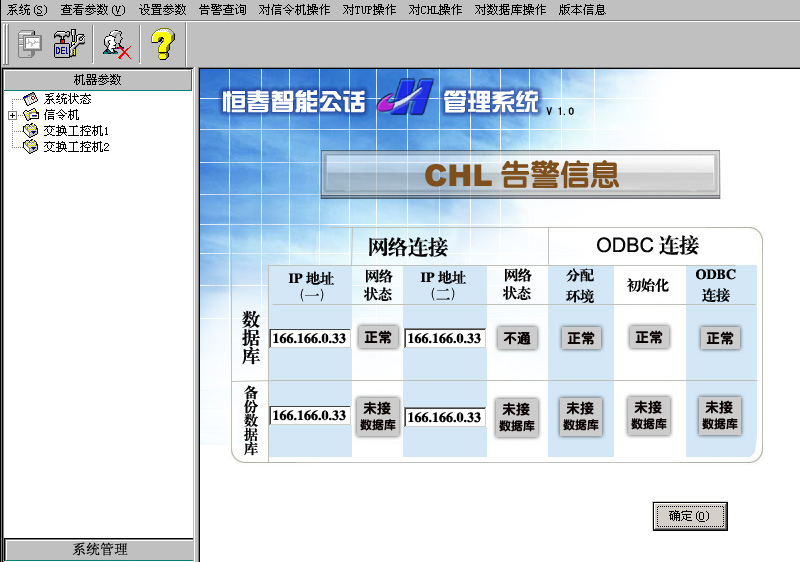Click the 交换工控机1 node icon
The image size is (800, 562).
click(x=31, y=131)
